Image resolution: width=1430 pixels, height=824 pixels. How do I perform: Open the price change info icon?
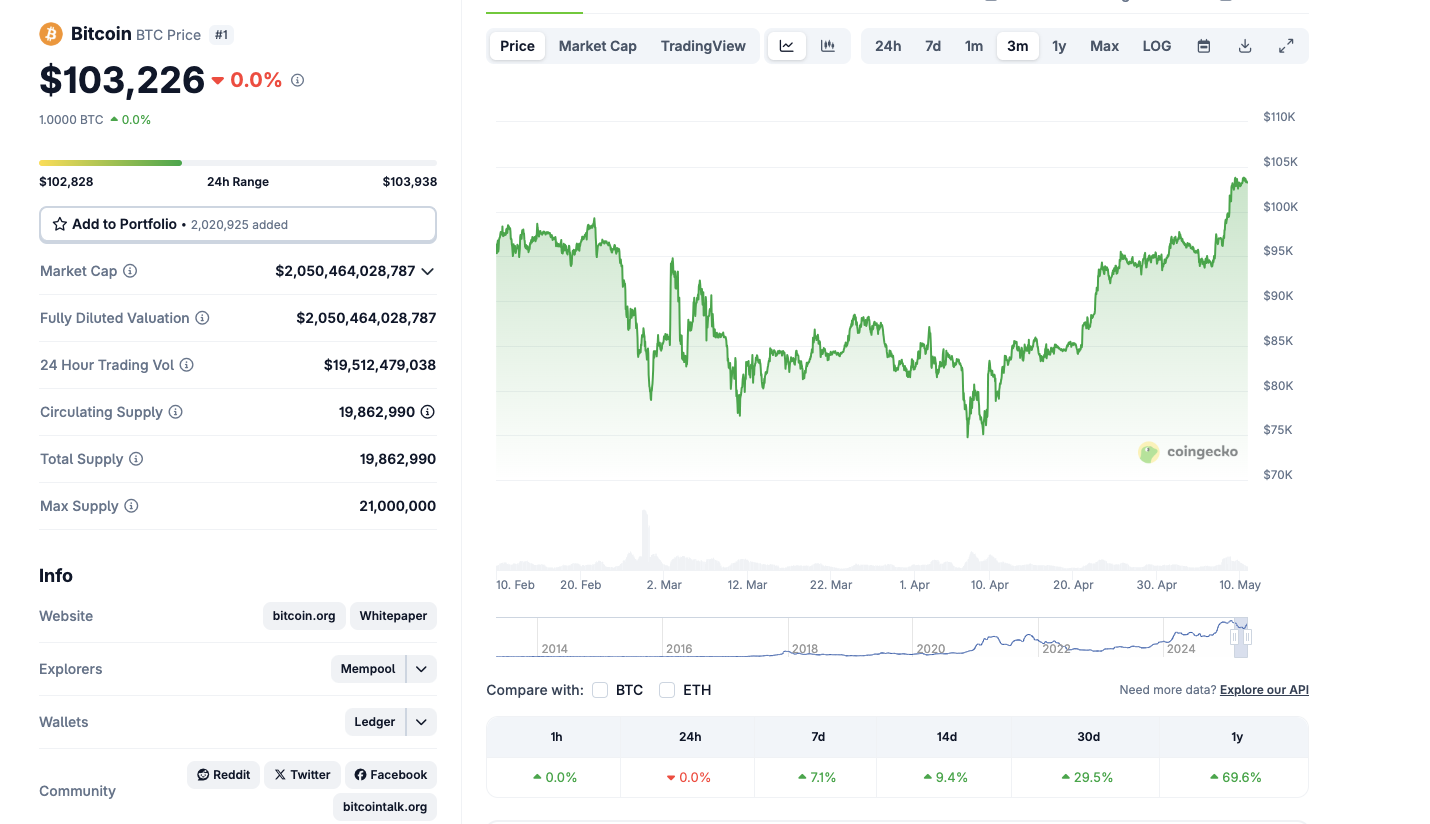coord(297,80)
